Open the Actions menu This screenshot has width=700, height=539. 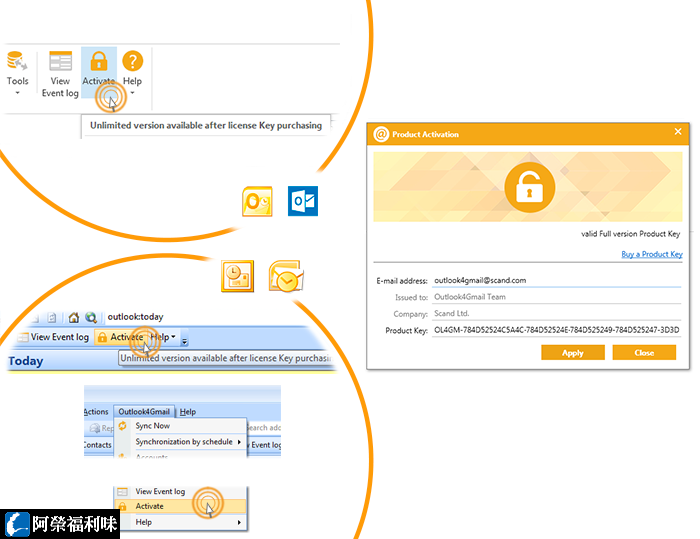coord(96,412)
